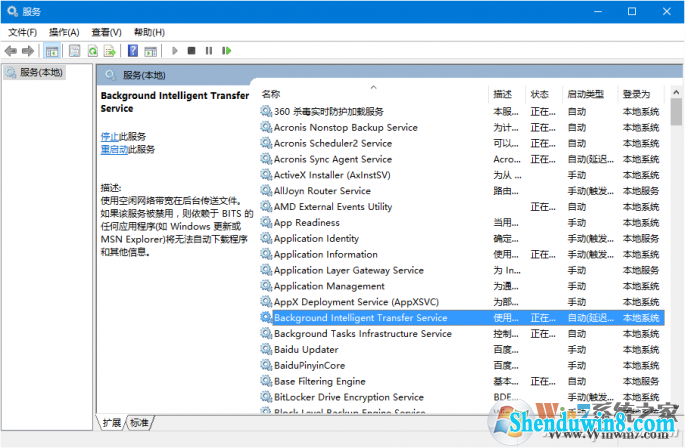The height and width of the screenshot is (448, 685).
Task: Click the vertical scrollbar thumb in services list
Action: coord(676,112)
